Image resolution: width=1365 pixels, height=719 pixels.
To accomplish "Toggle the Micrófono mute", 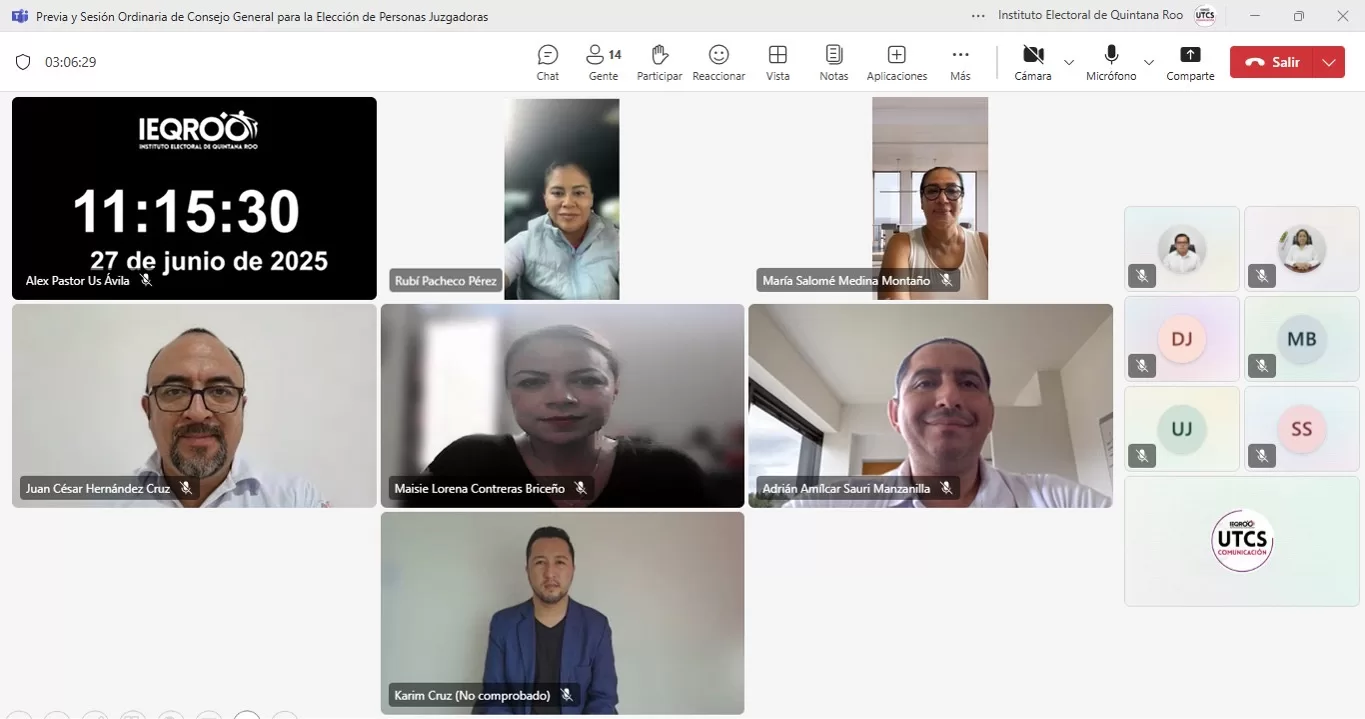I will click(x=1111, y=62).
